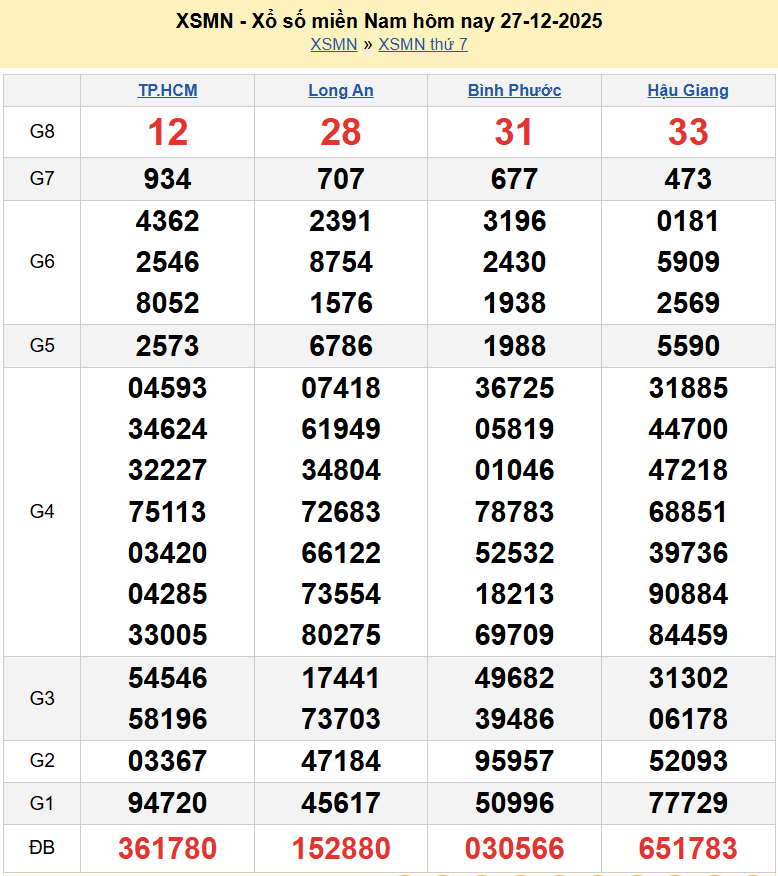Click the Bình Phước column header link
Image resolution: width=778 pixels, height=876 pixels.
point(514,90)
